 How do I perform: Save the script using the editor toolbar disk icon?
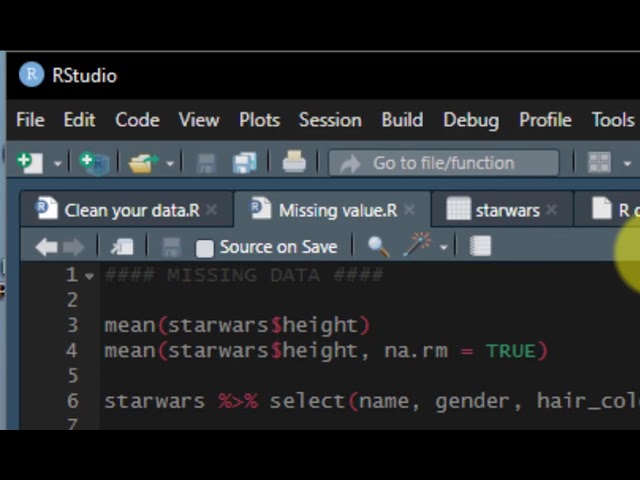pos(171,247)
